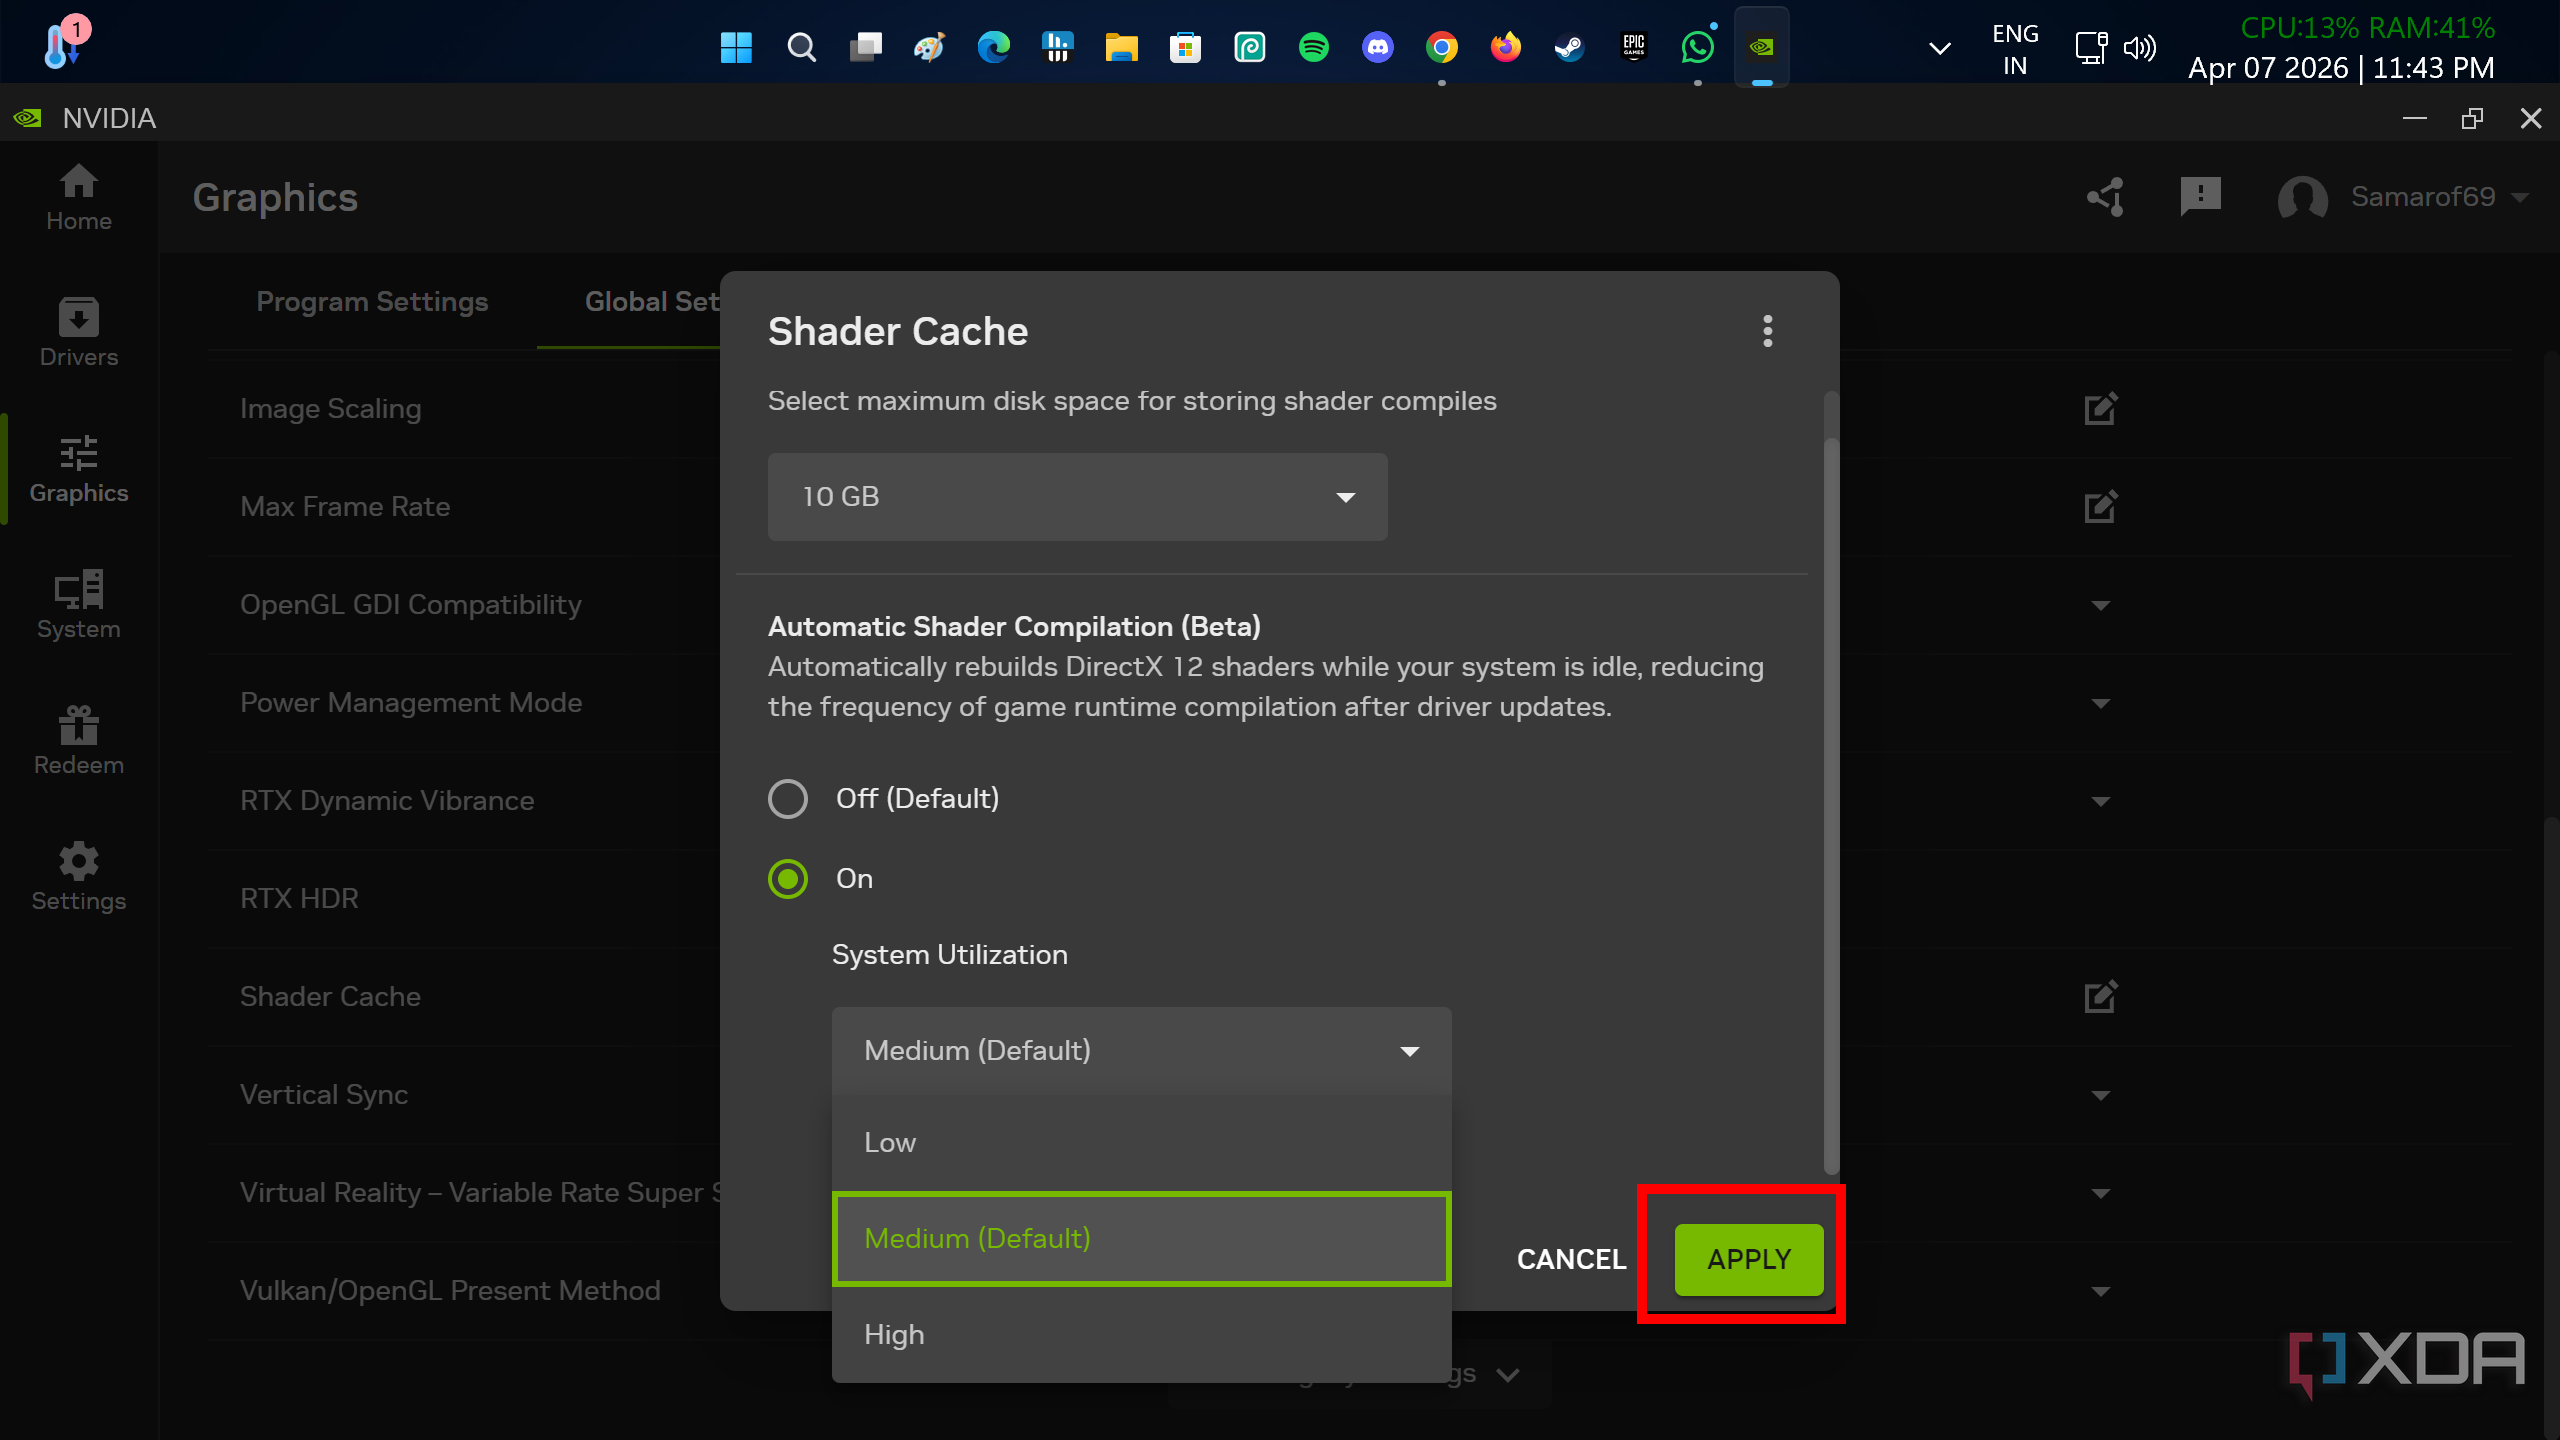The width and height of the screenshot is (2560, 1440).
Task: Open the Redeem sidebar section
Action: point(78,741)
